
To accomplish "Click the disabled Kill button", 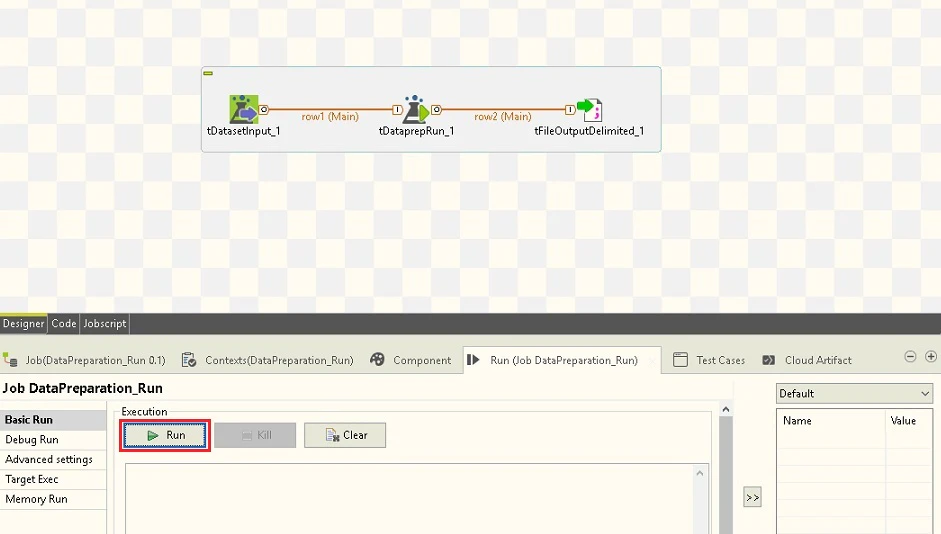I will click(255, 435).
